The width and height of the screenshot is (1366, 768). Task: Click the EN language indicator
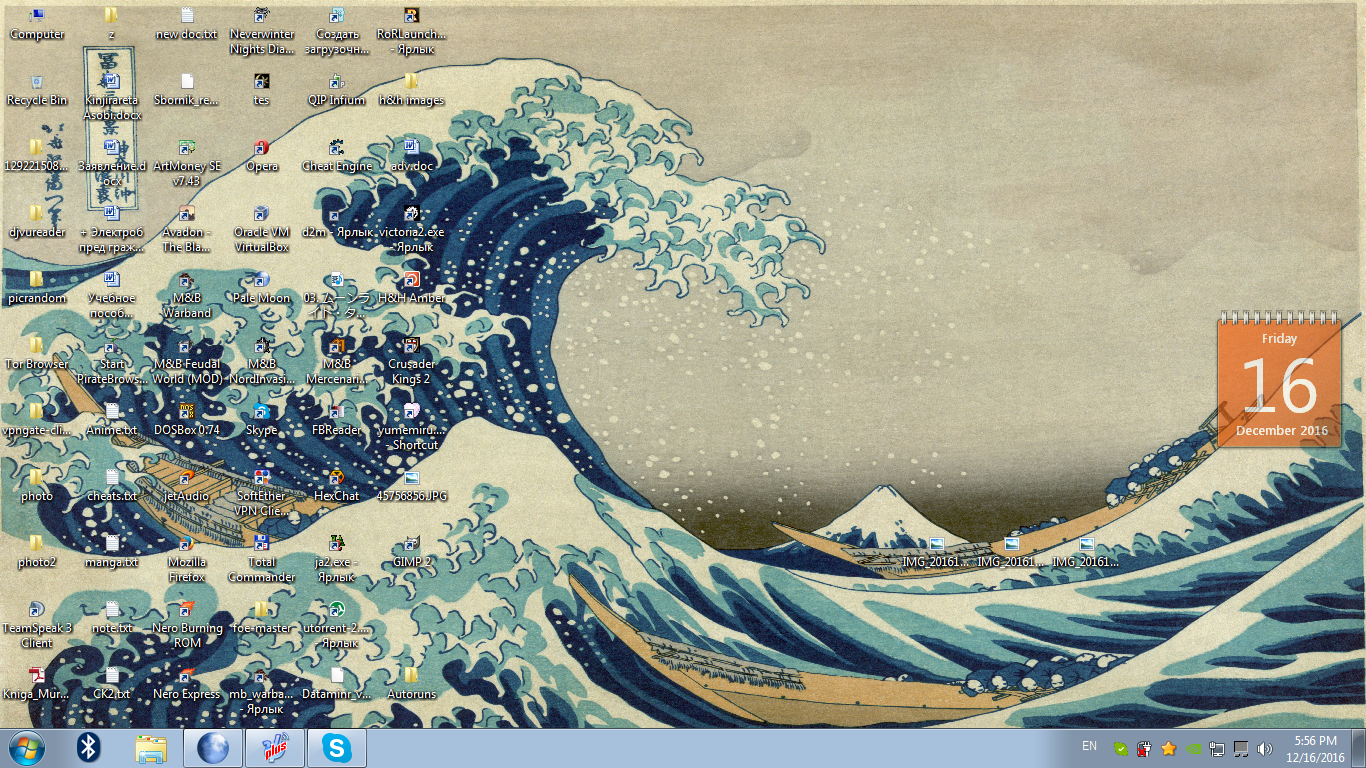[1089, 746]
